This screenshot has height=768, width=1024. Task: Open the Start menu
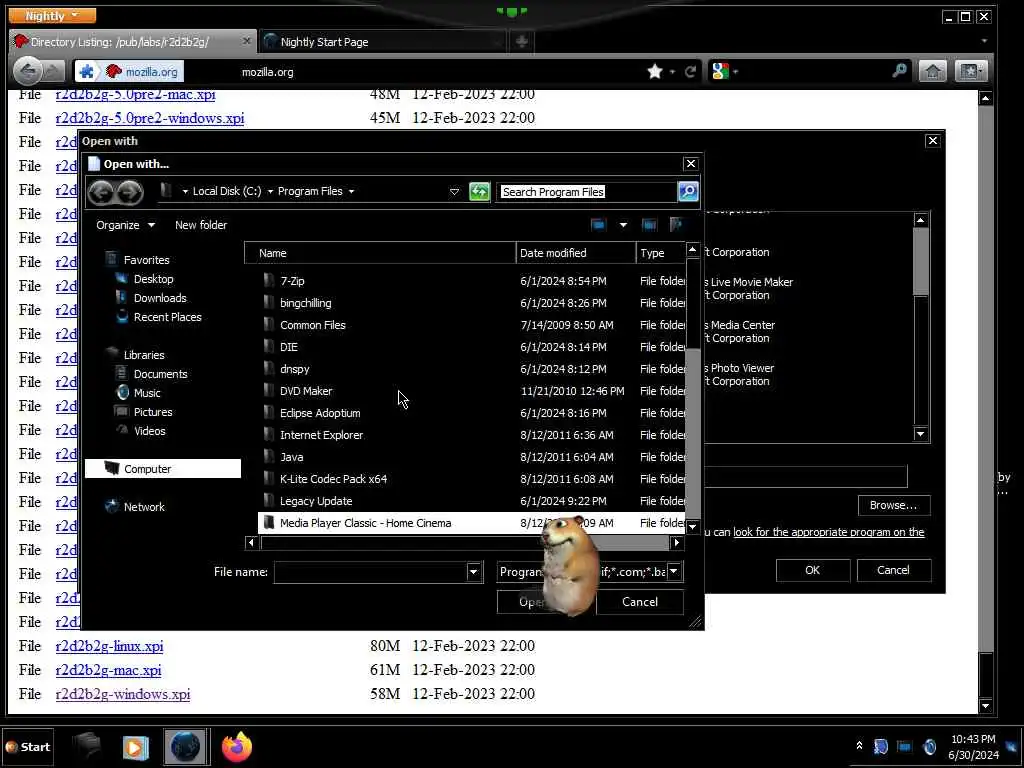(28, 747)
